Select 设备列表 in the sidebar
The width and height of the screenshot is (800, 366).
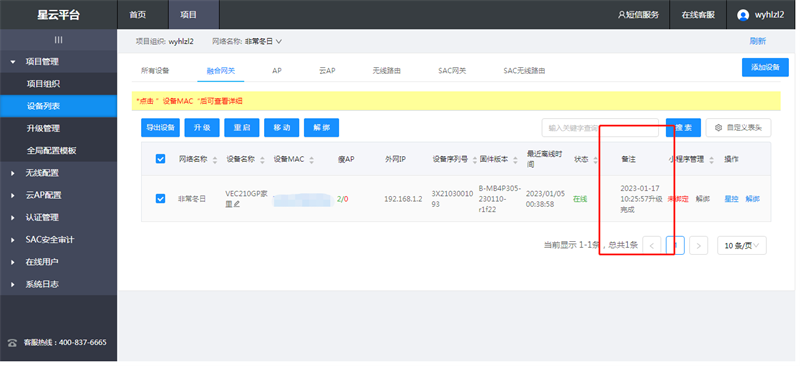point(59,106)
